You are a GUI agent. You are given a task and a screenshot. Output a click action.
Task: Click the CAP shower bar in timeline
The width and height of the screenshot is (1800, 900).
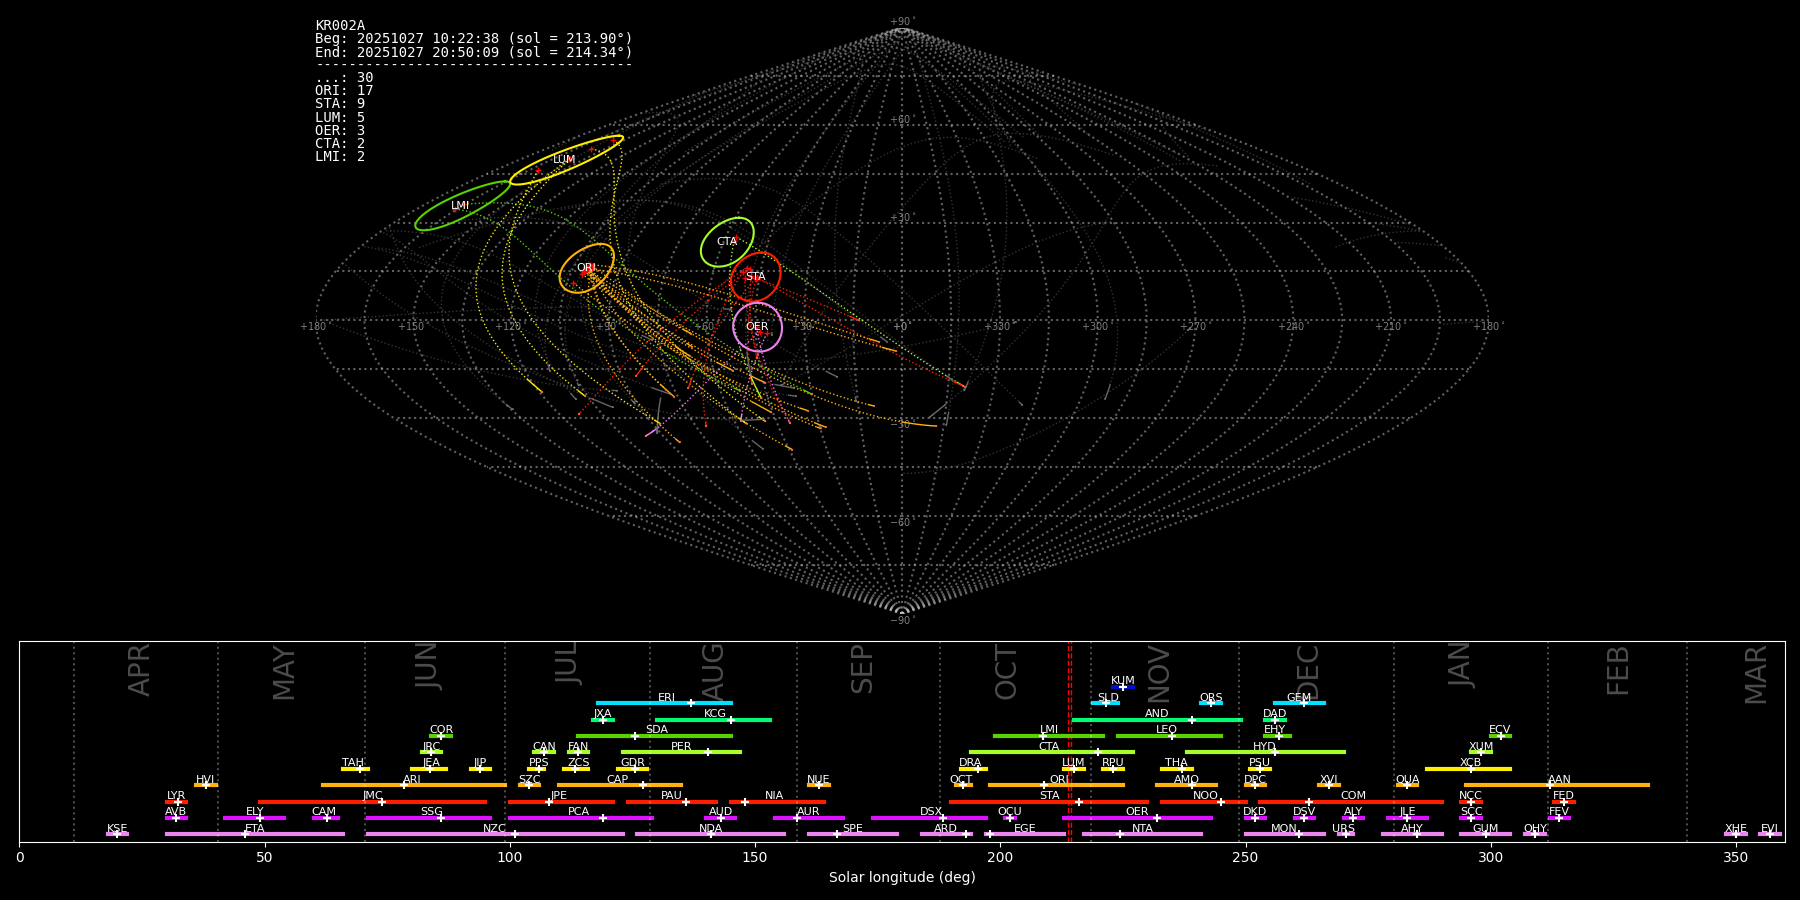pos(620,785)
